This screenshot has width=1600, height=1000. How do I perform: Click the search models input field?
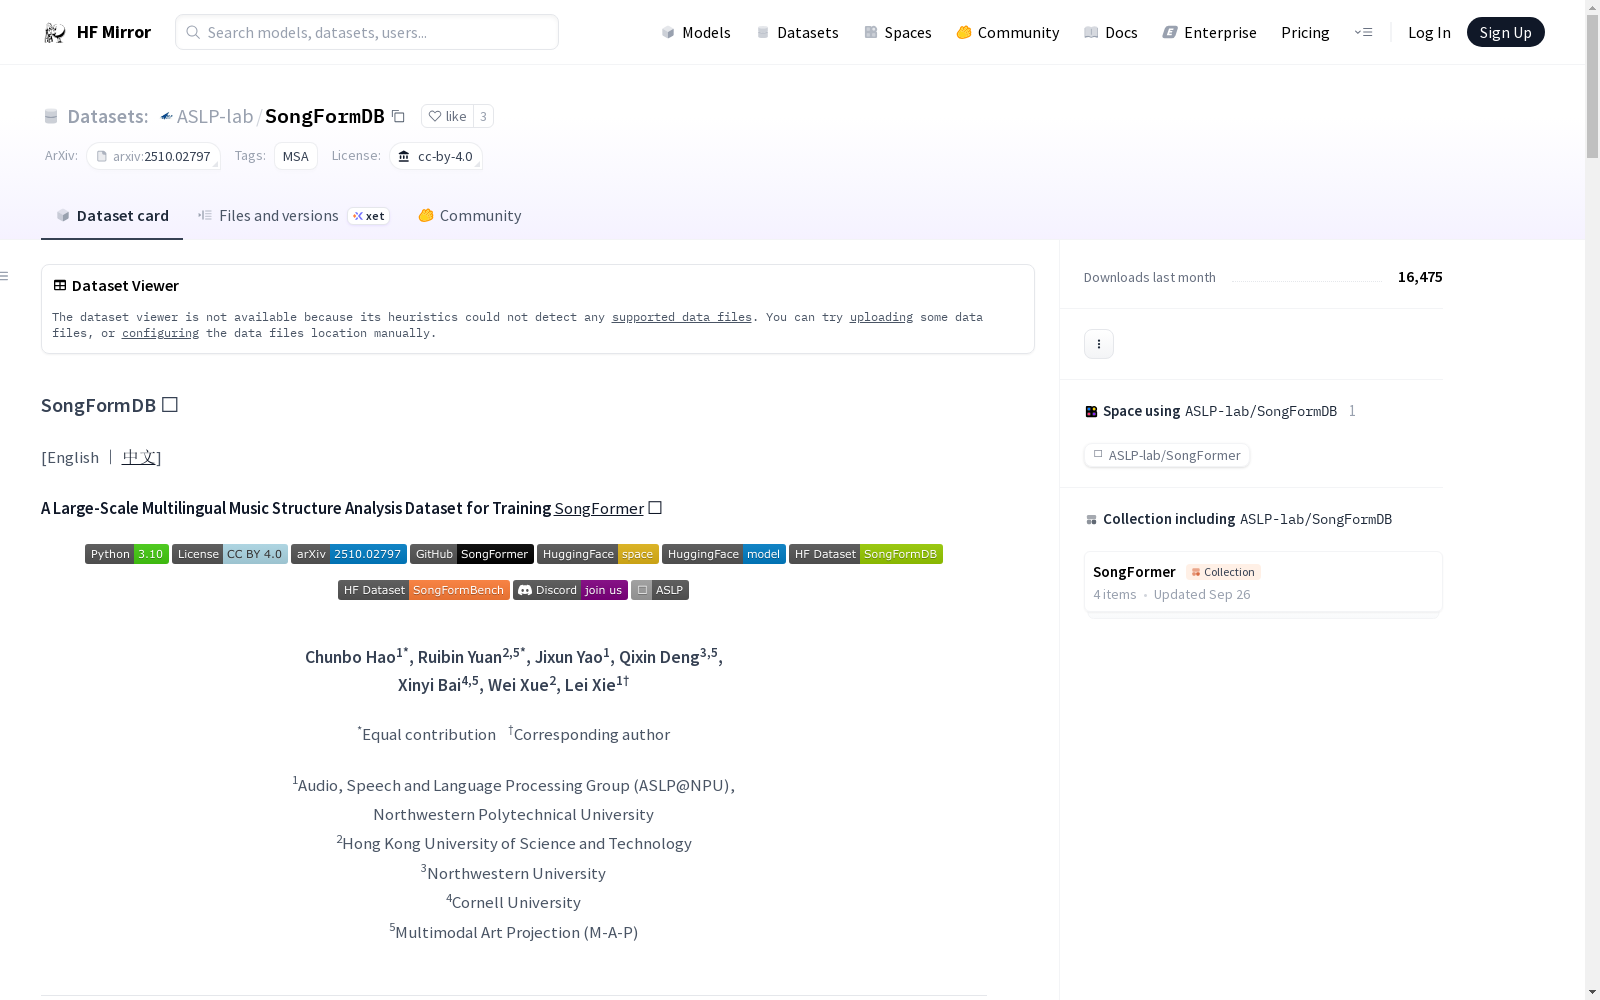(367, 32)
